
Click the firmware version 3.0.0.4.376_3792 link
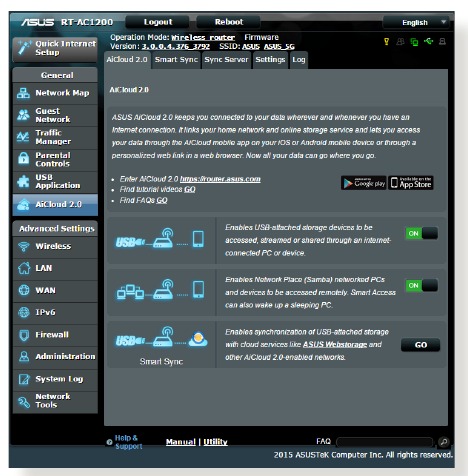[176, 46]
